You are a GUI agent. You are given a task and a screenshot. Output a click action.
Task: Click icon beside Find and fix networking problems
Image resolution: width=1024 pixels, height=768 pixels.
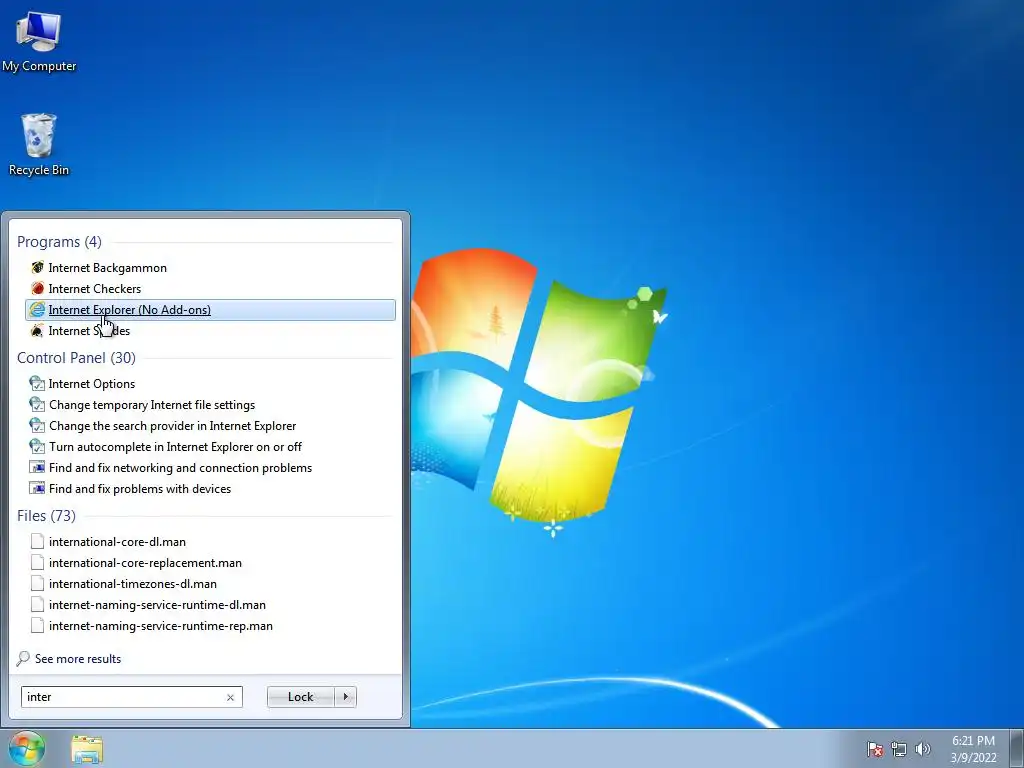click(37, 468)
